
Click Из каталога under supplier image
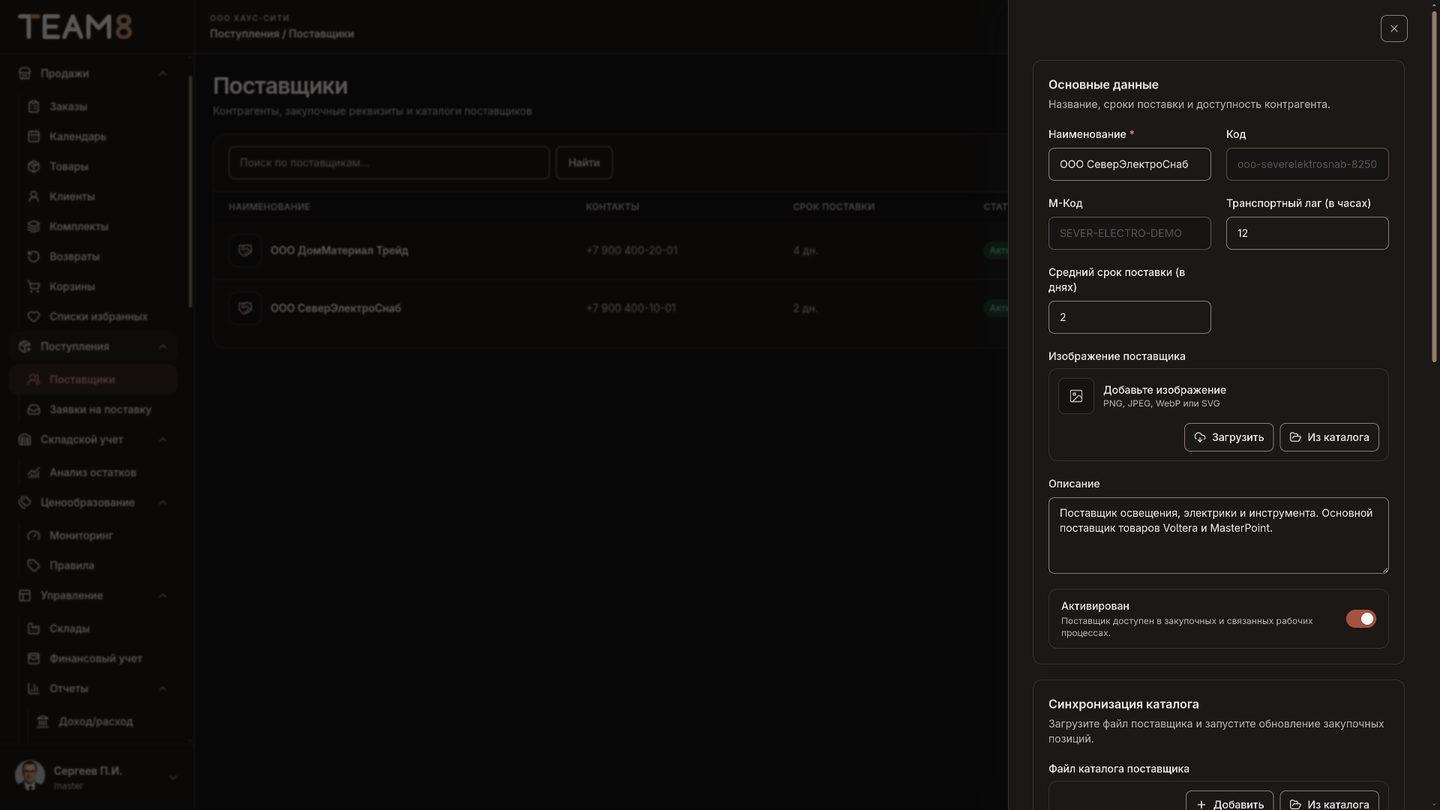[x=1329, y=437]
